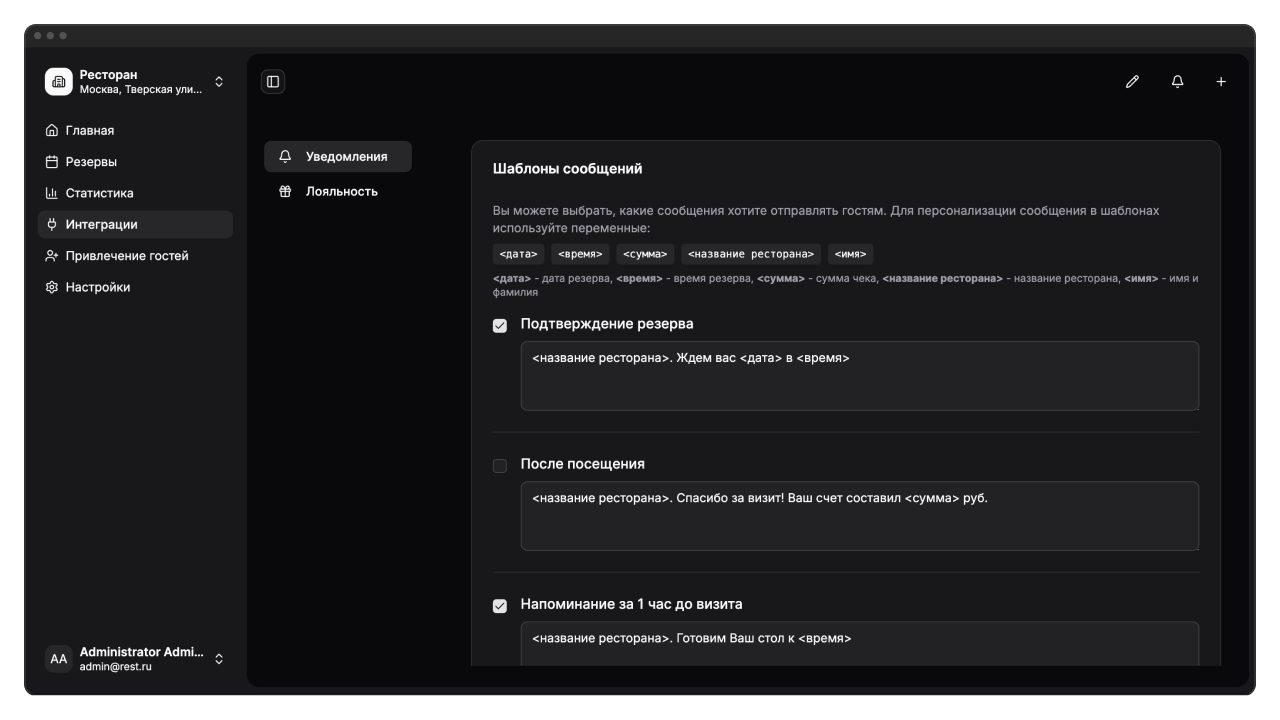This screenshot has width=1280, height=720.
Task: Click the restaurant building logo icon
Action: tap(59, 82)
